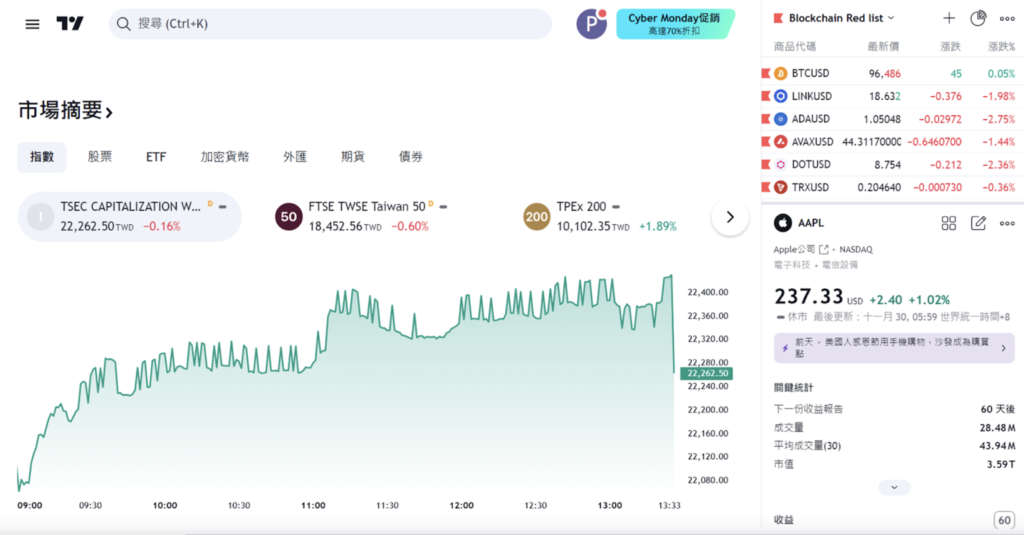The height and width of the screenshot is (535, 1024).
Task: Show next indices with right arrow
Action: point(730,217)
